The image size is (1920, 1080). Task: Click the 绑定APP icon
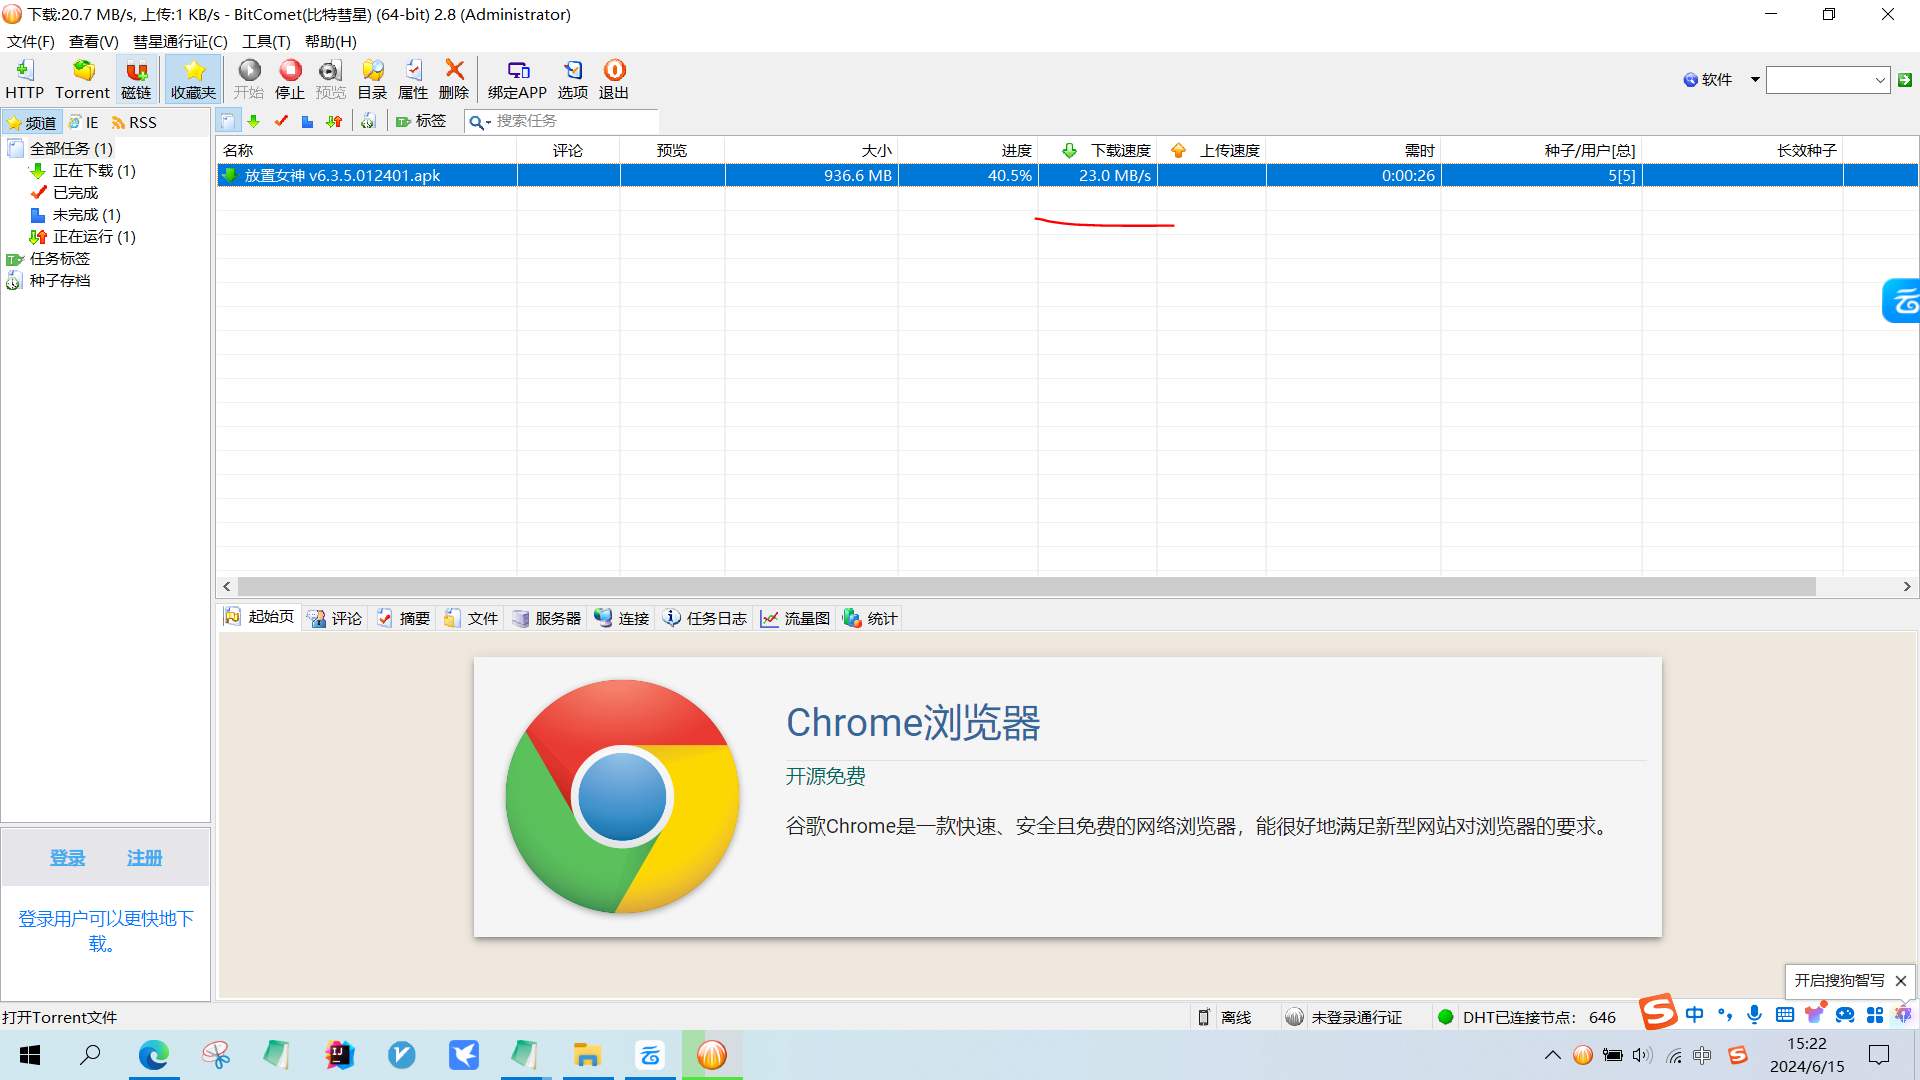click(517, 79)
